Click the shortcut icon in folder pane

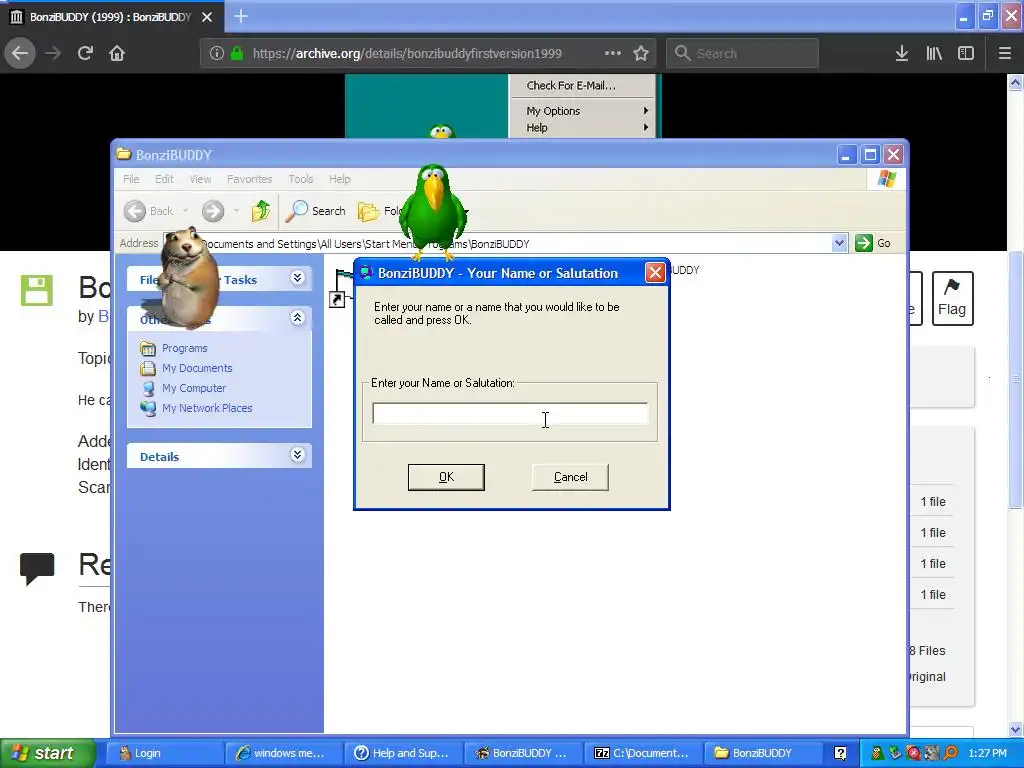pyautogui.click(x=340, y=289)
